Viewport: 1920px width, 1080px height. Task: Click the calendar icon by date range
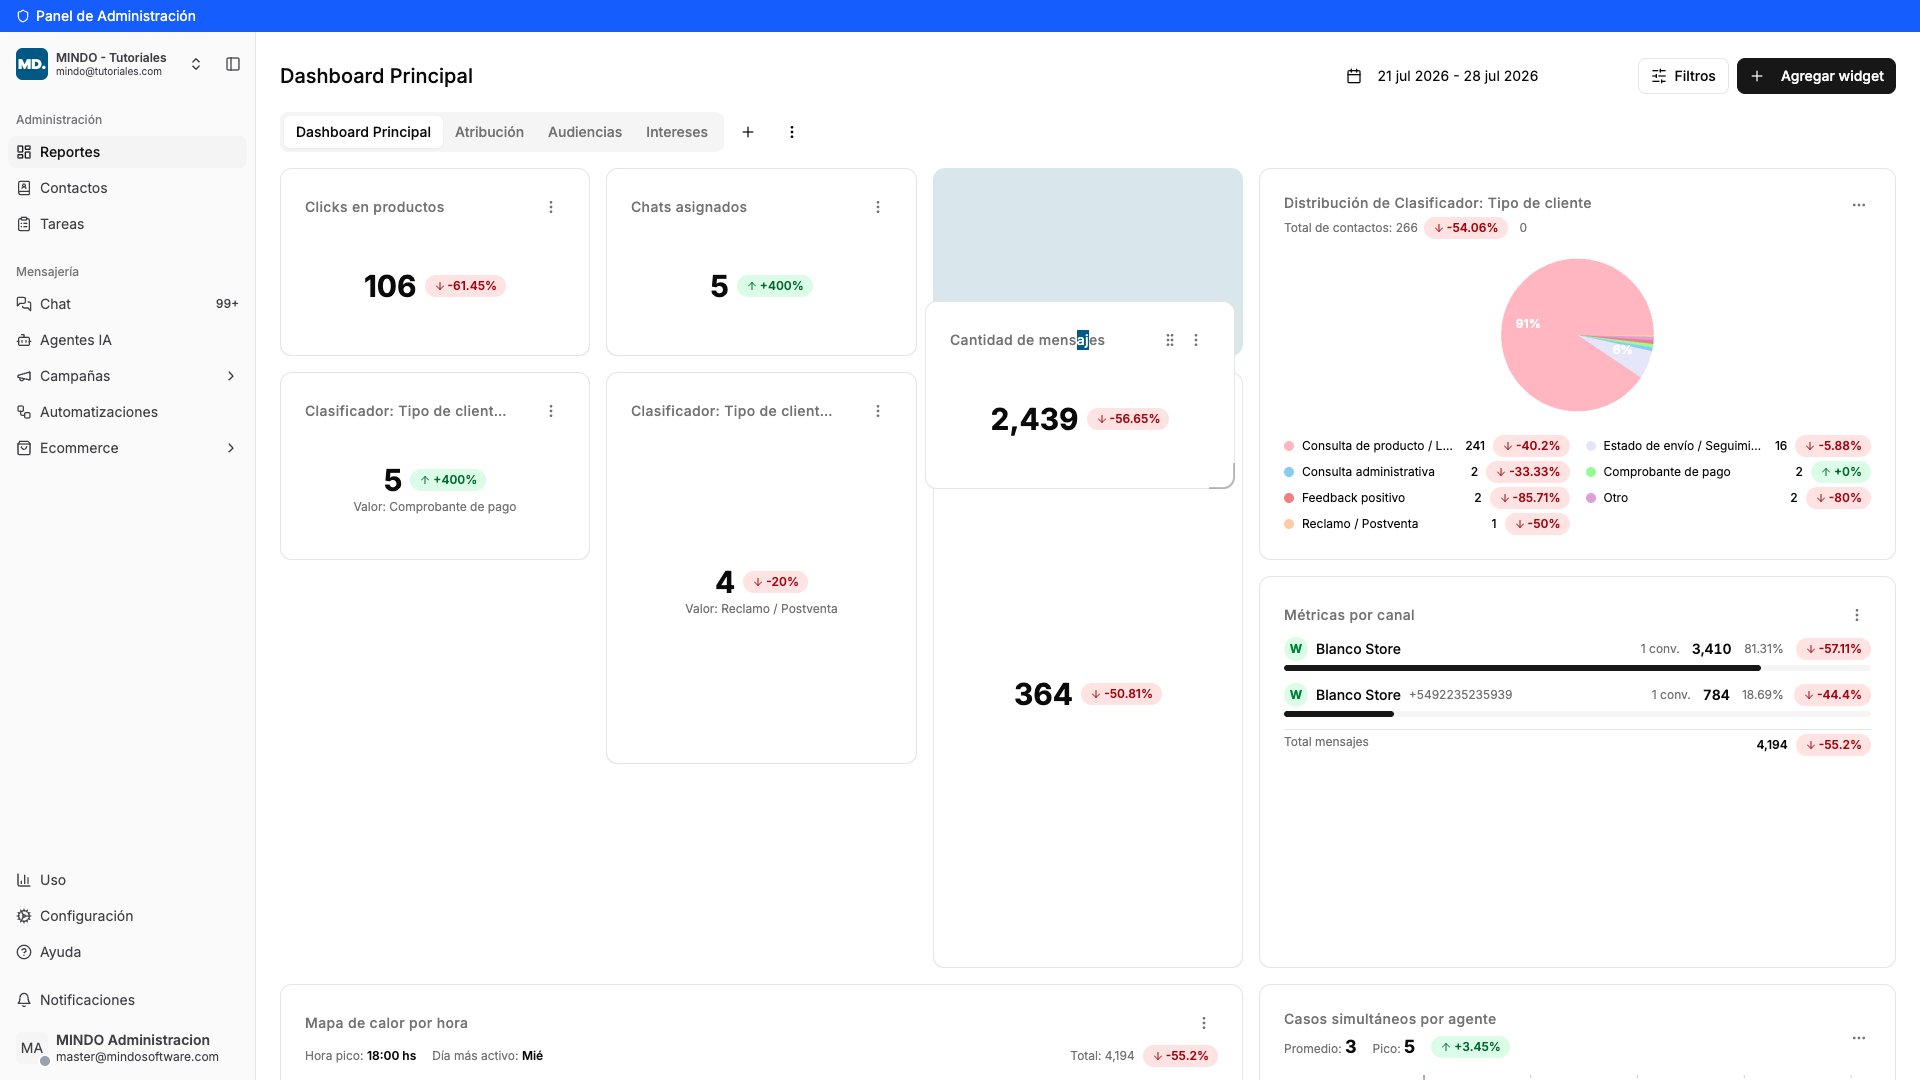point(1354,76)
